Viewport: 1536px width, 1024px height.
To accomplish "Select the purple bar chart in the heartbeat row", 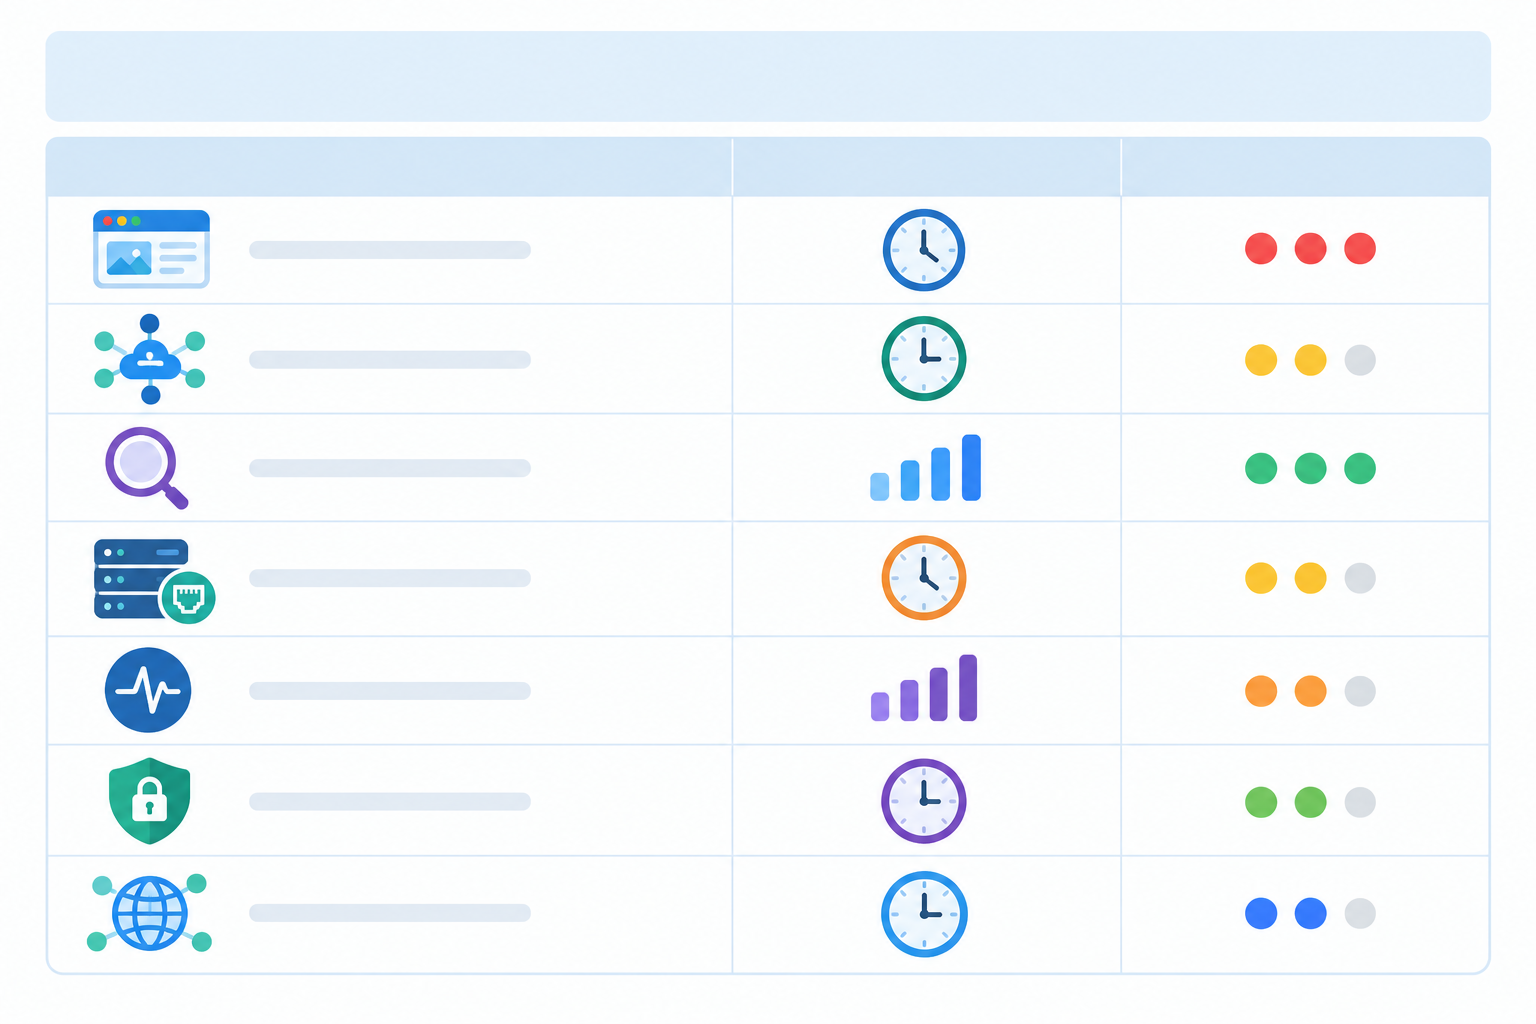I will click(924, 688).
